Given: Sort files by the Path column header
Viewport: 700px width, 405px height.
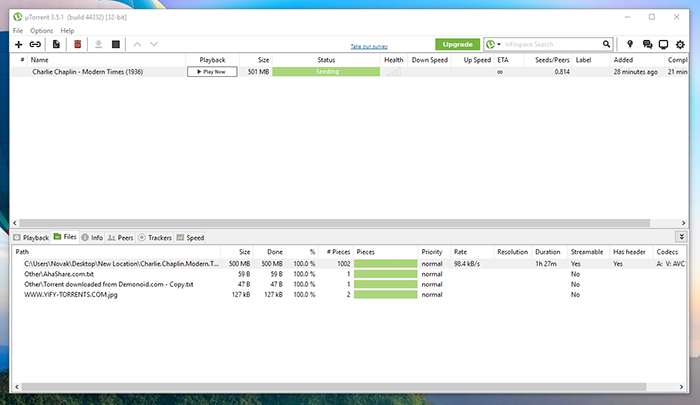Looking at the screenshot, I should (x=117, y=252).
